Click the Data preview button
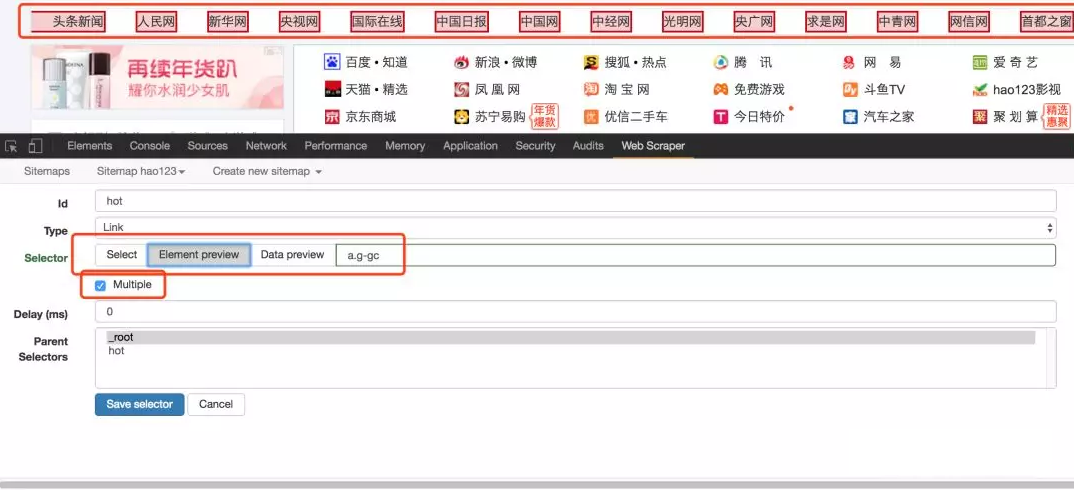The image size is (1074, 490). coord(292,255)
